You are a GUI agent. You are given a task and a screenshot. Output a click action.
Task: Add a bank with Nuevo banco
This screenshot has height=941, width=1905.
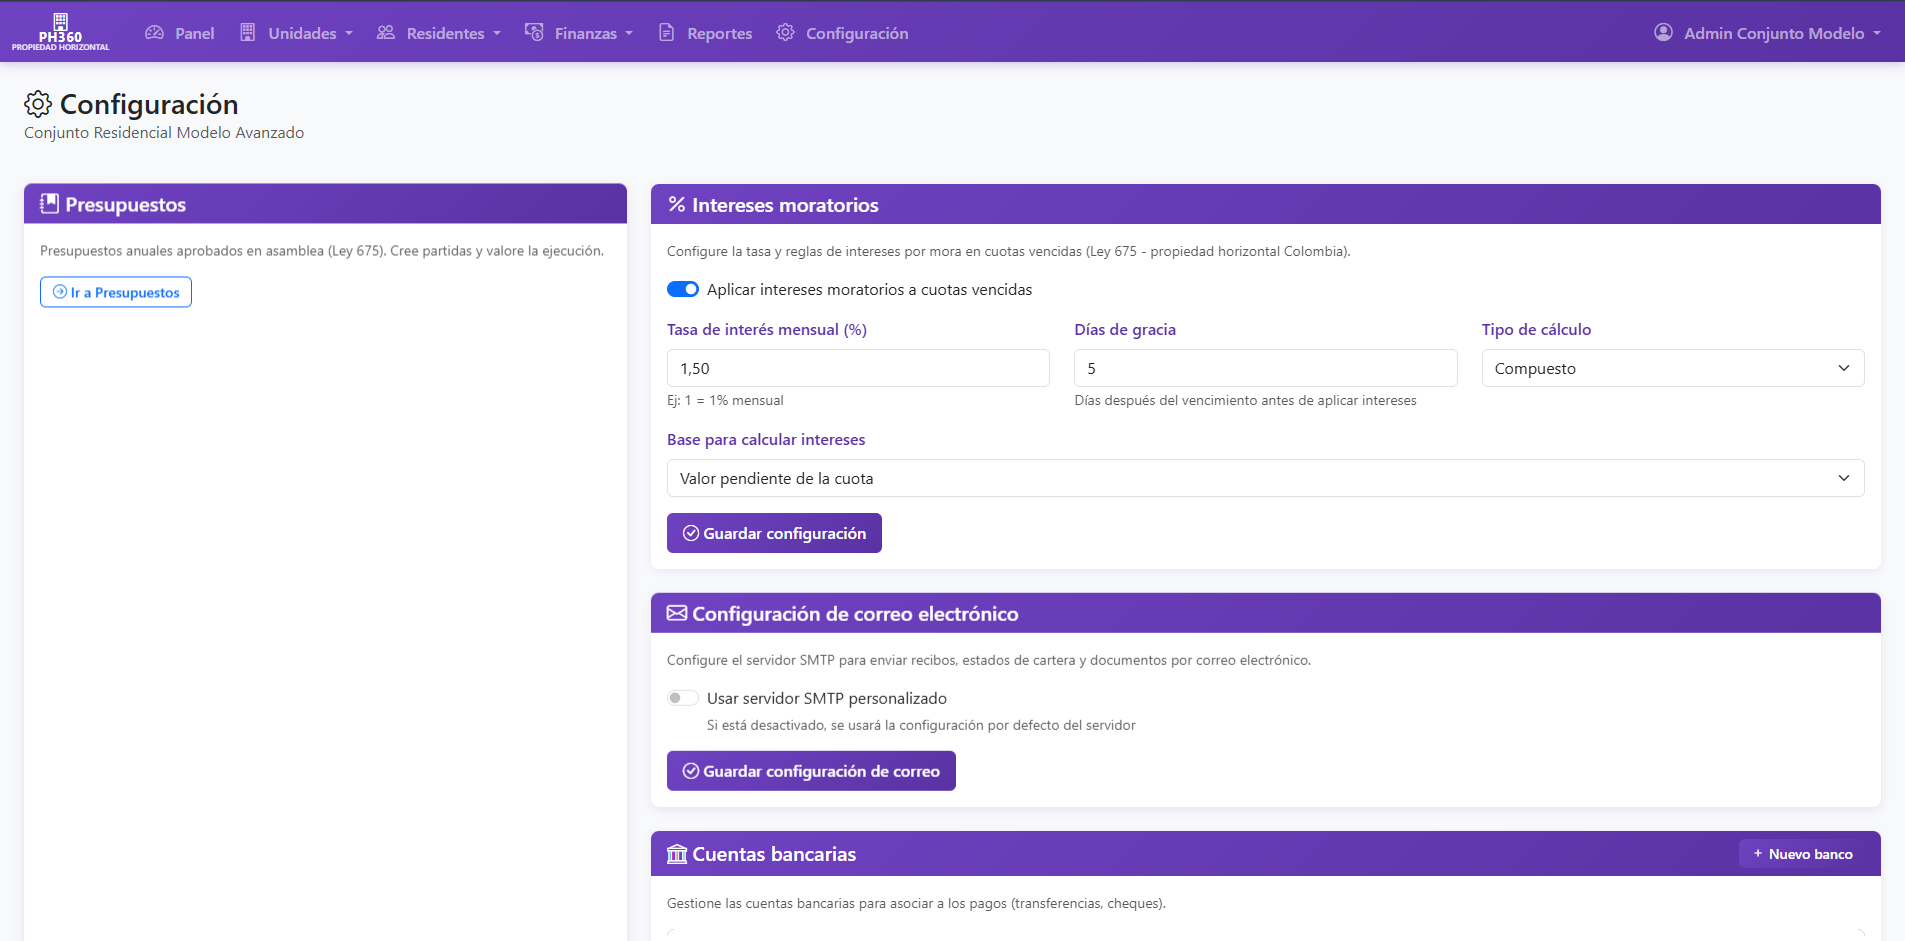[x=1803, y=854]
